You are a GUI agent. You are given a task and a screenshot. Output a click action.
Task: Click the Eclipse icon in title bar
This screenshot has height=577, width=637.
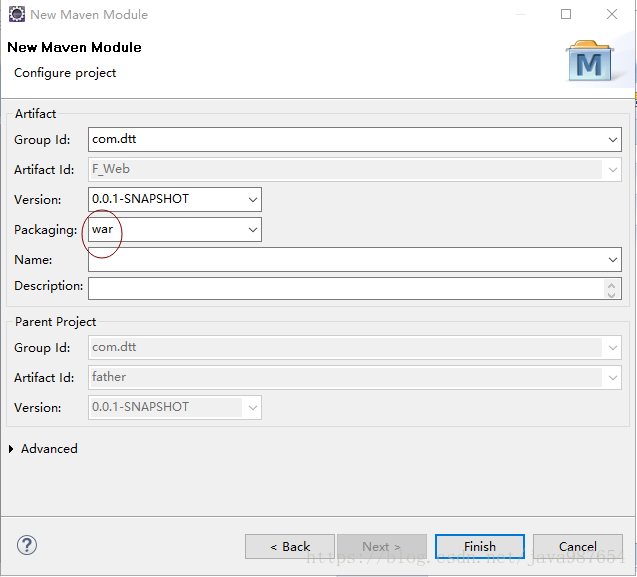[17, 14]
